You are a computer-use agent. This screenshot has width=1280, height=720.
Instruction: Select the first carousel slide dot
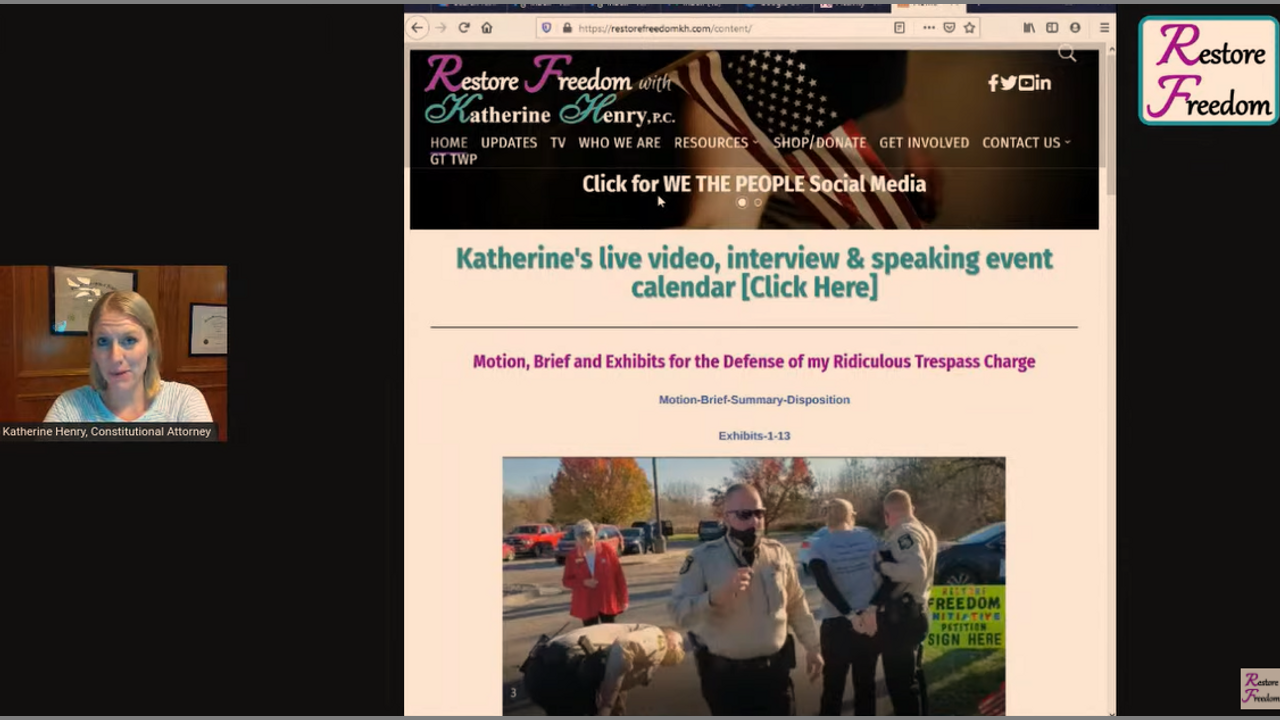[742, 203]
